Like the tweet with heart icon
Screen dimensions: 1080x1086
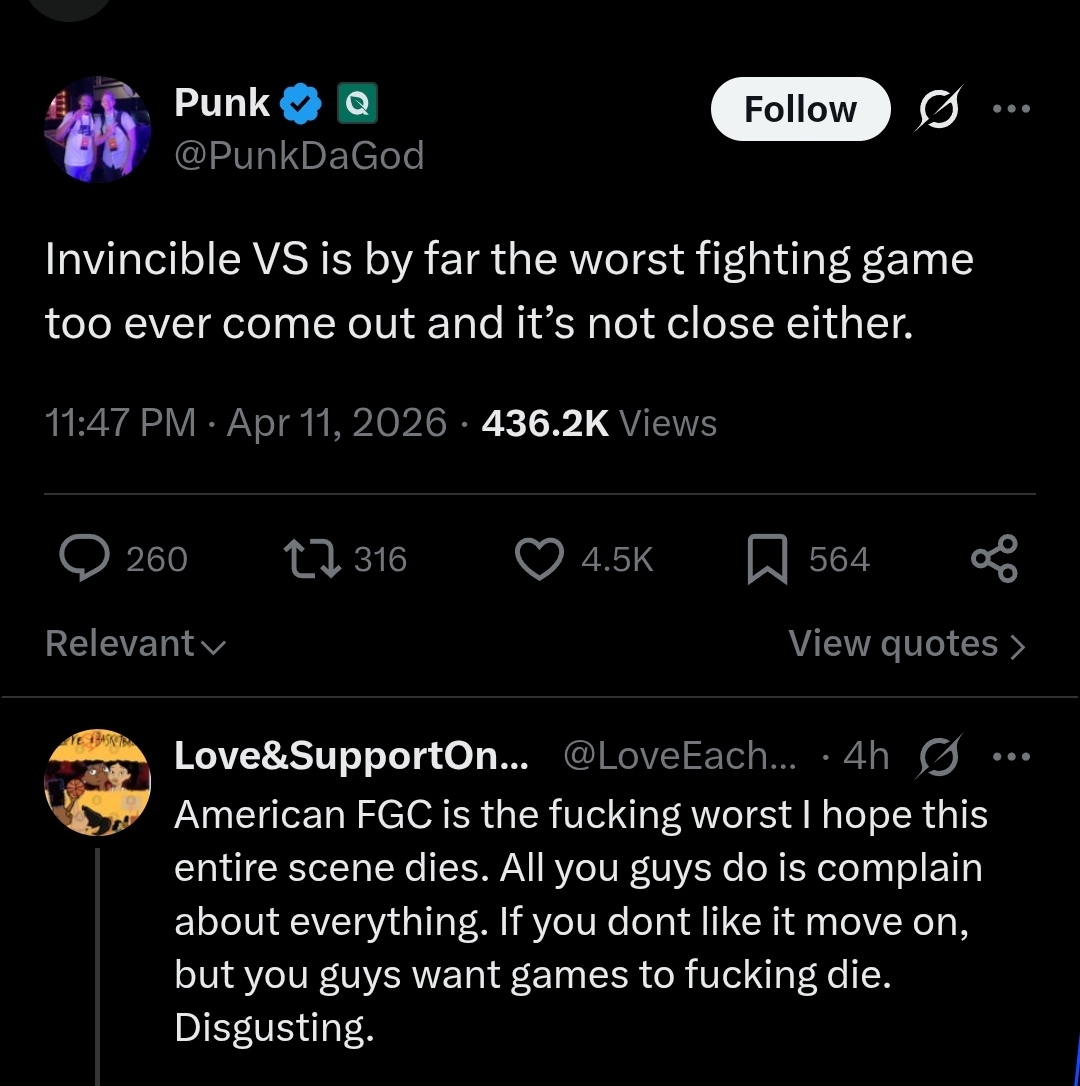click(x=539, y=558)
